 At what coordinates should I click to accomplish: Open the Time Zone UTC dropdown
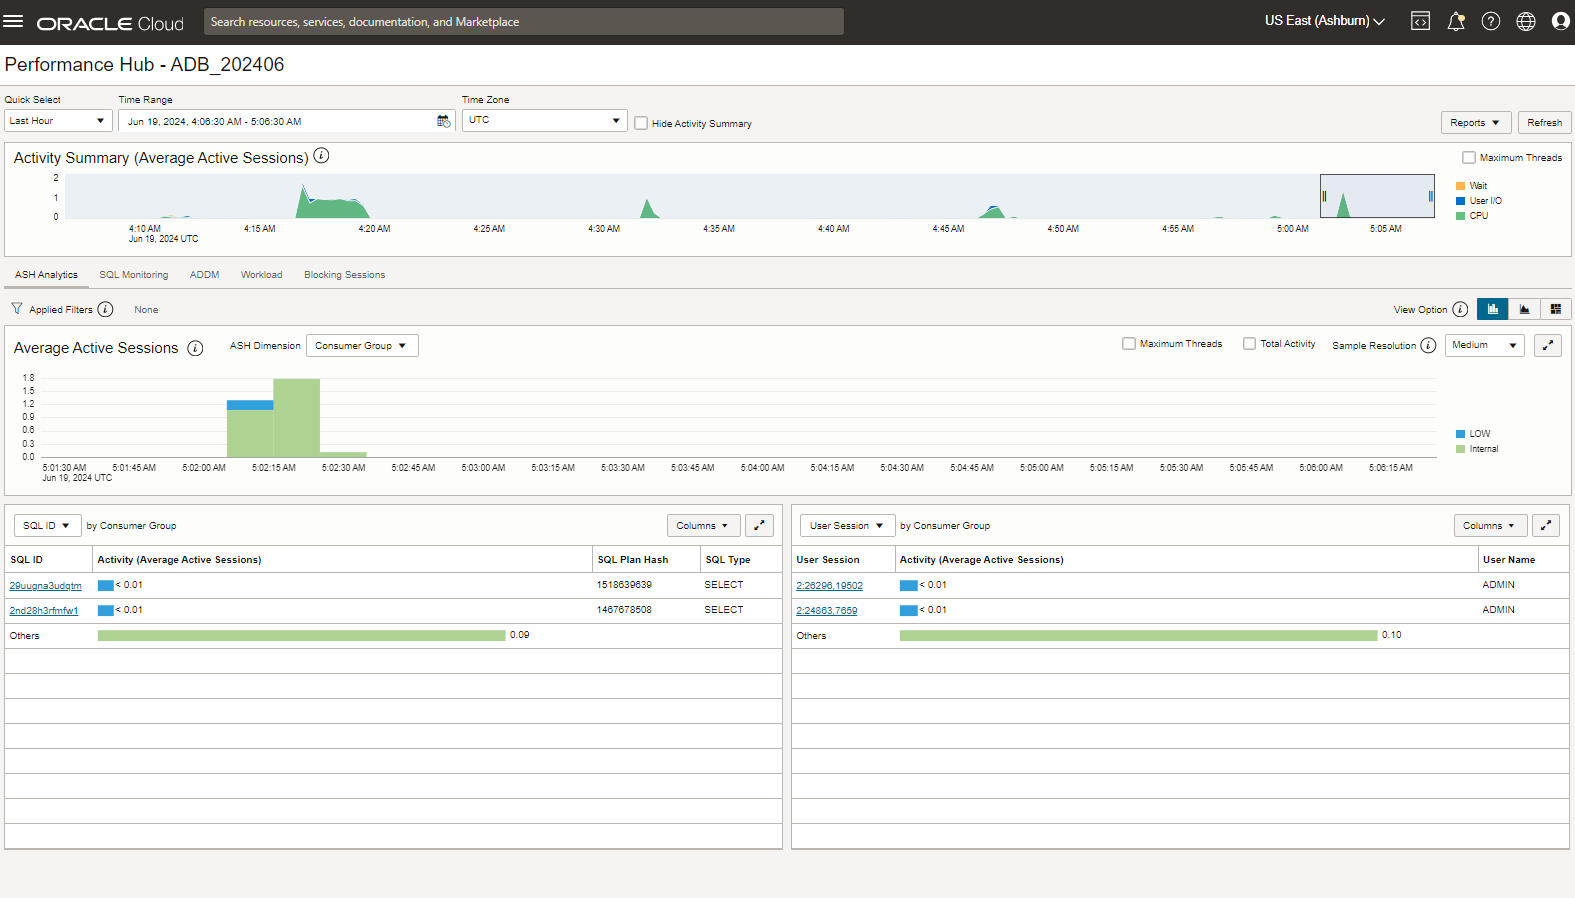pos(544,120)
